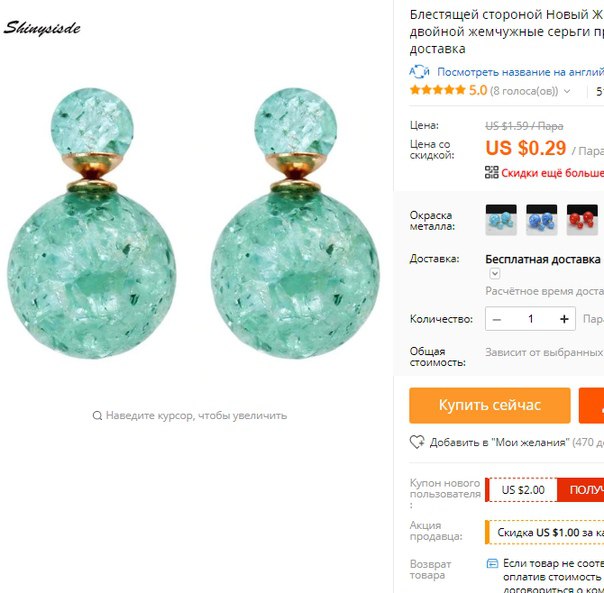Select the light blue earrings color option

pos(501,220)
